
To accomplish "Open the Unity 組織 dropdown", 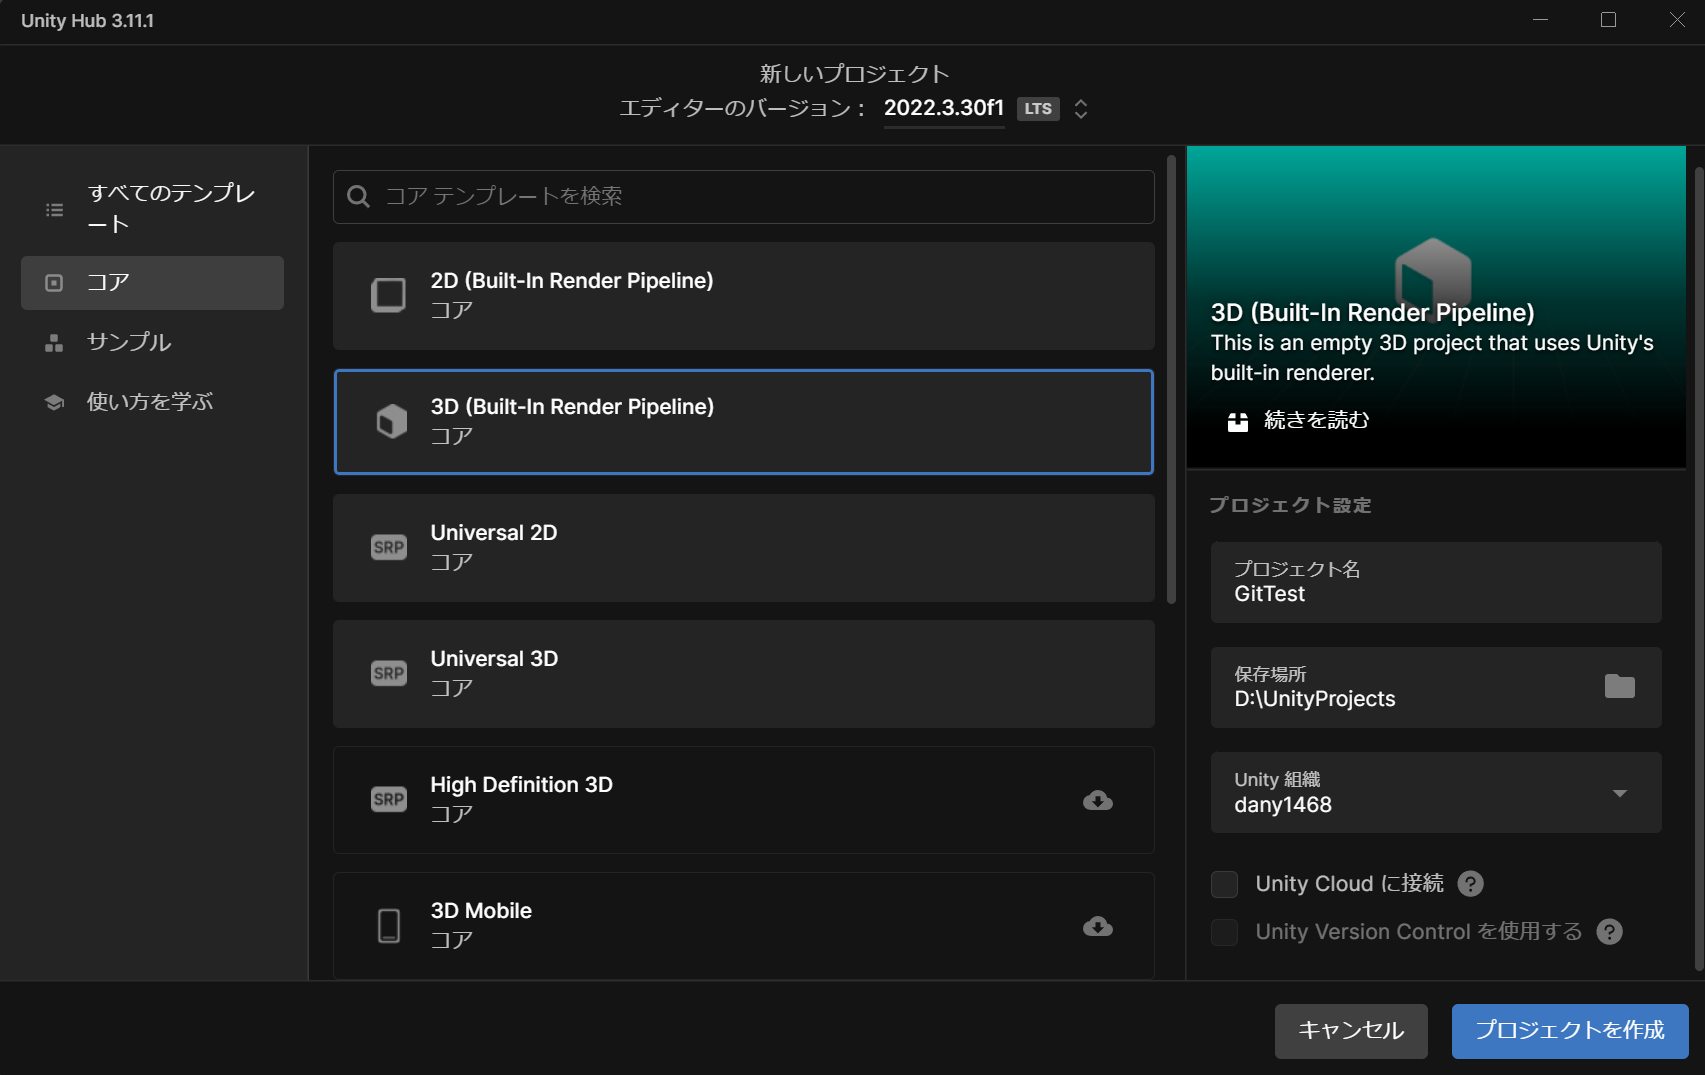I will tap(1436, 792).
